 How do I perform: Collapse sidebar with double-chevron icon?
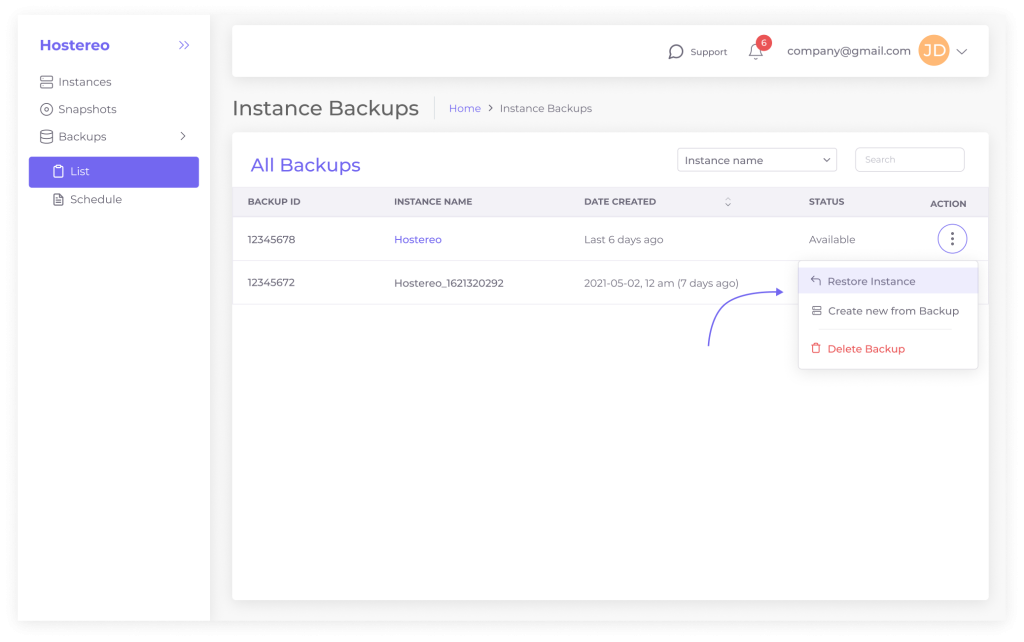[184, 45]
